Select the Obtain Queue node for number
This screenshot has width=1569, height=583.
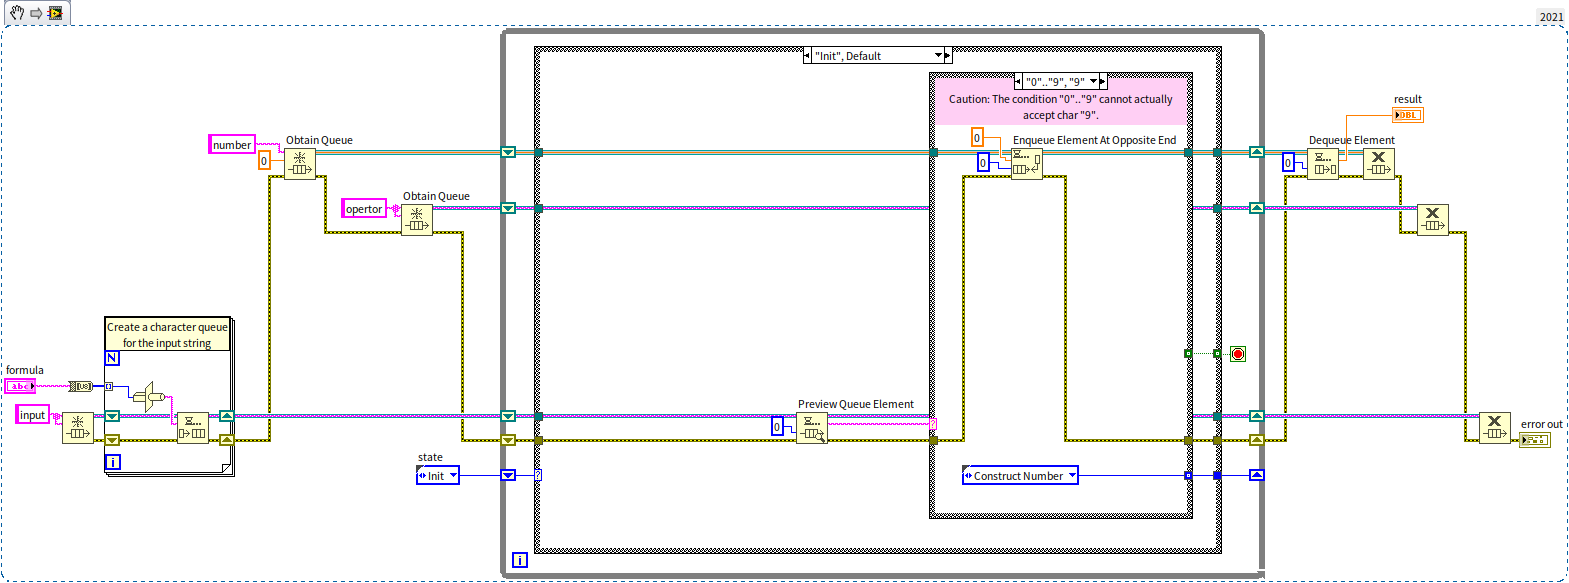pos(300,163)
